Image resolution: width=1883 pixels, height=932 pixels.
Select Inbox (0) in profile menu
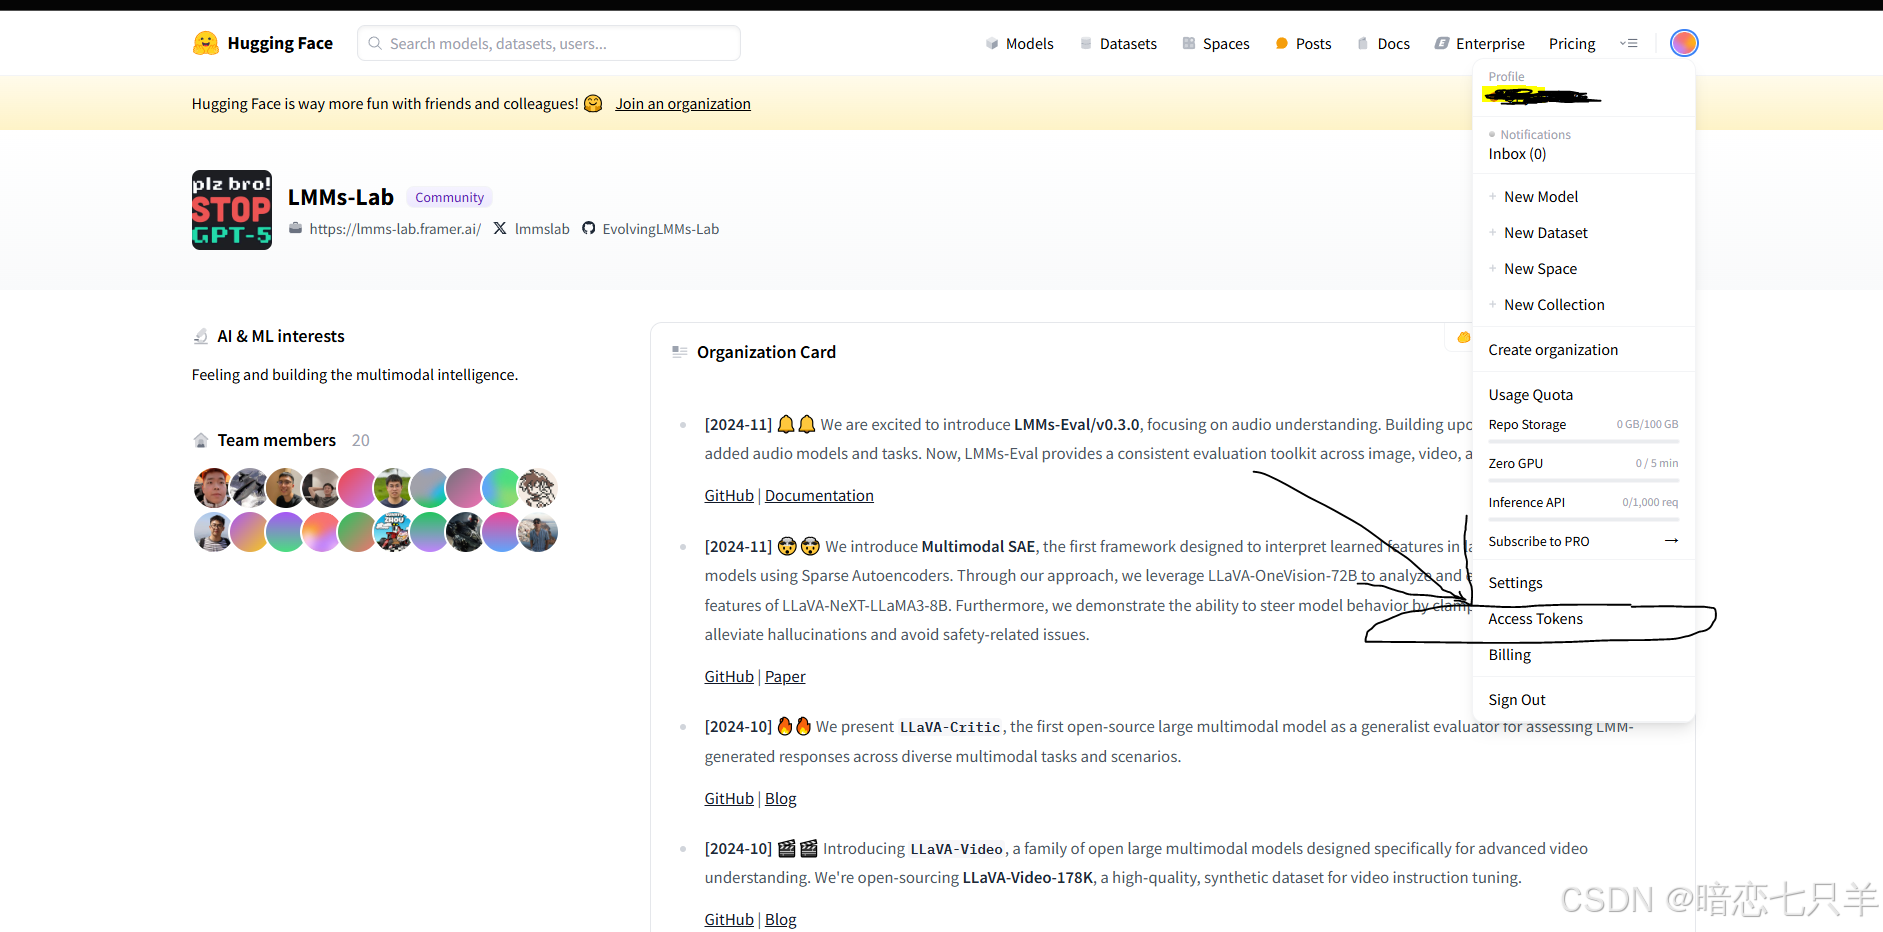(1517, 154)
